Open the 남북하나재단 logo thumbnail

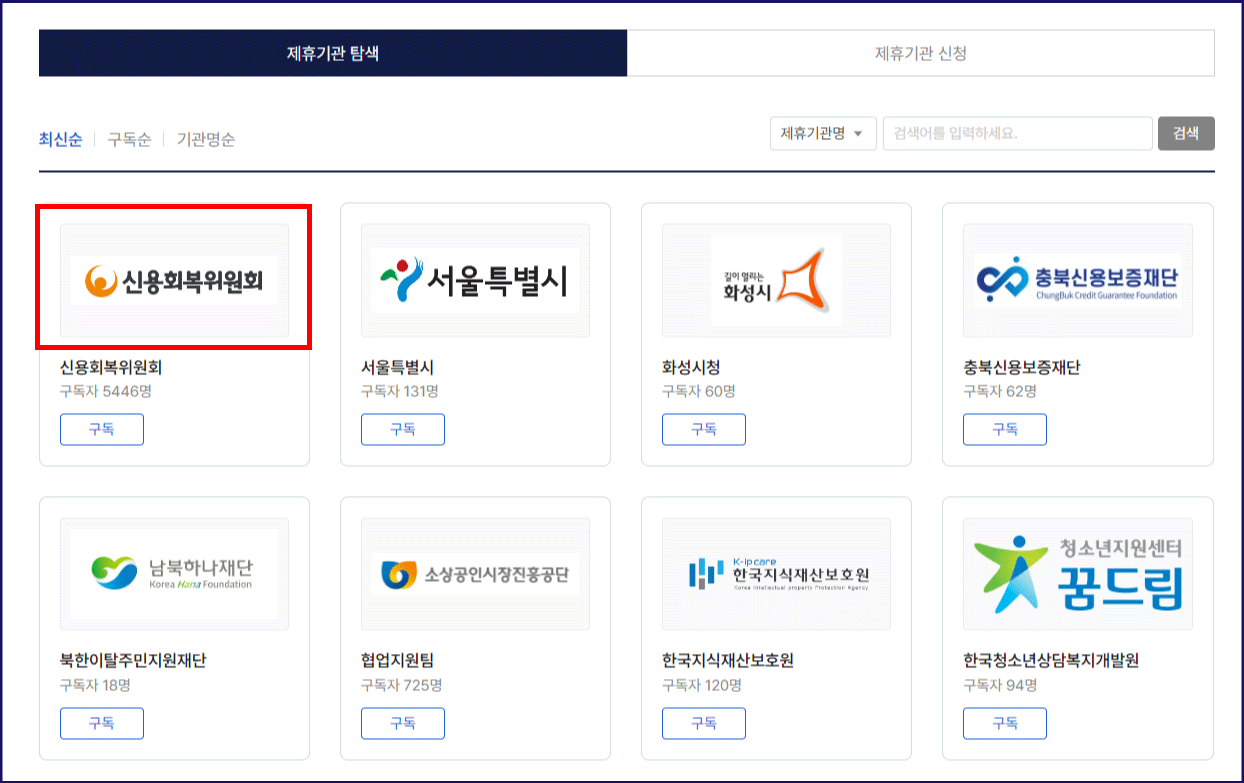tap(174, 574)
